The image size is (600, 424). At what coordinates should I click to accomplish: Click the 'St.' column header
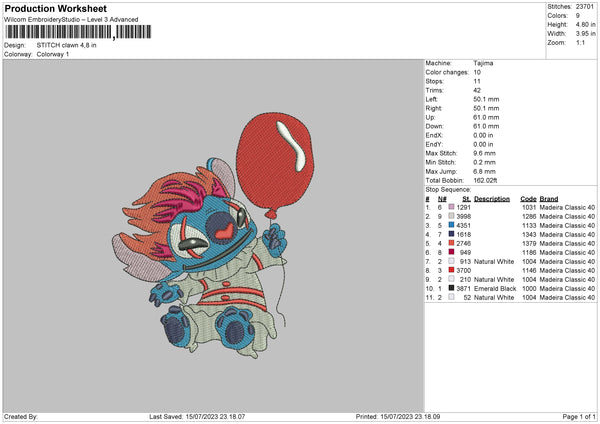466,199
